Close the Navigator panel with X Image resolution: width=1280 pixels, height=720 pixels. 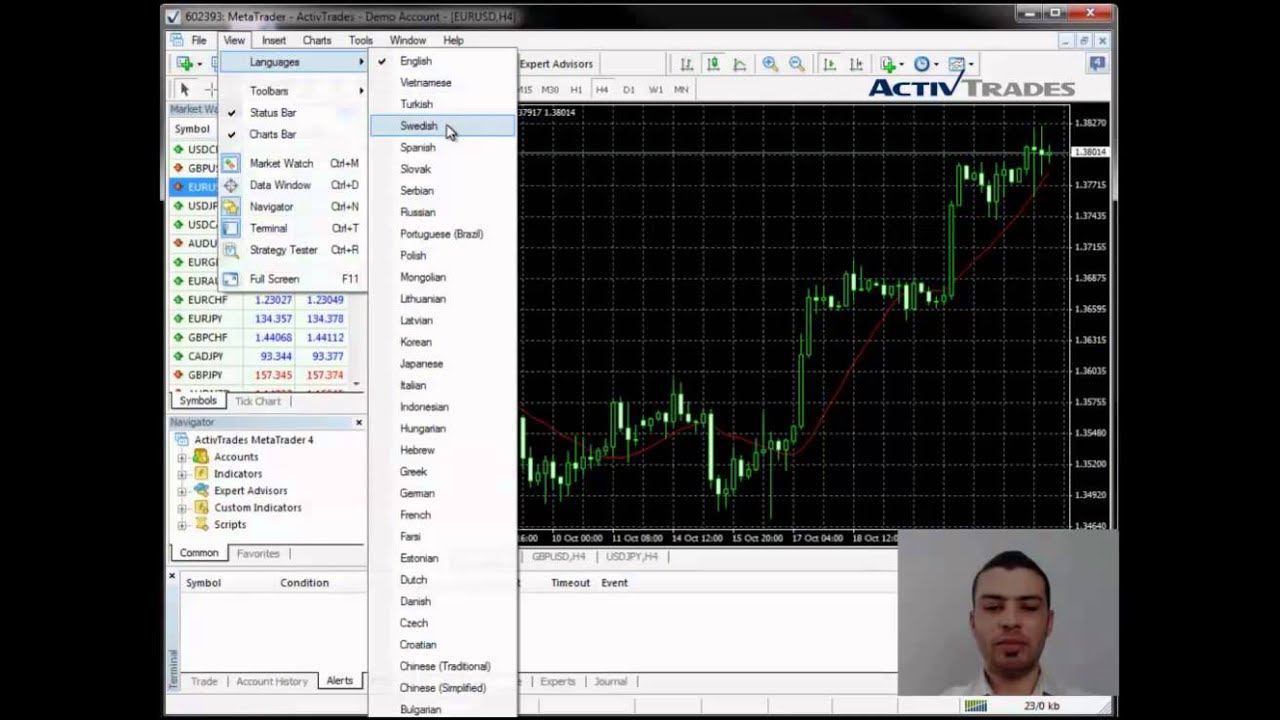pyautogui.click(x=359, y=423)
